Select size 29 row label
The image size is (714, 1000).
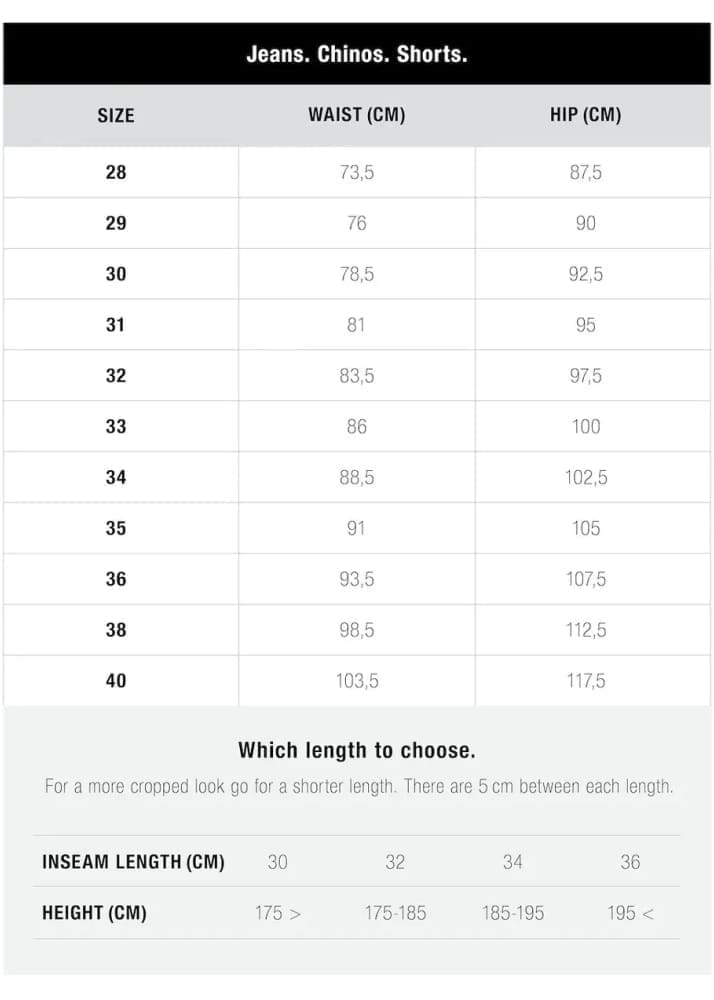click(x=116, y=223)
